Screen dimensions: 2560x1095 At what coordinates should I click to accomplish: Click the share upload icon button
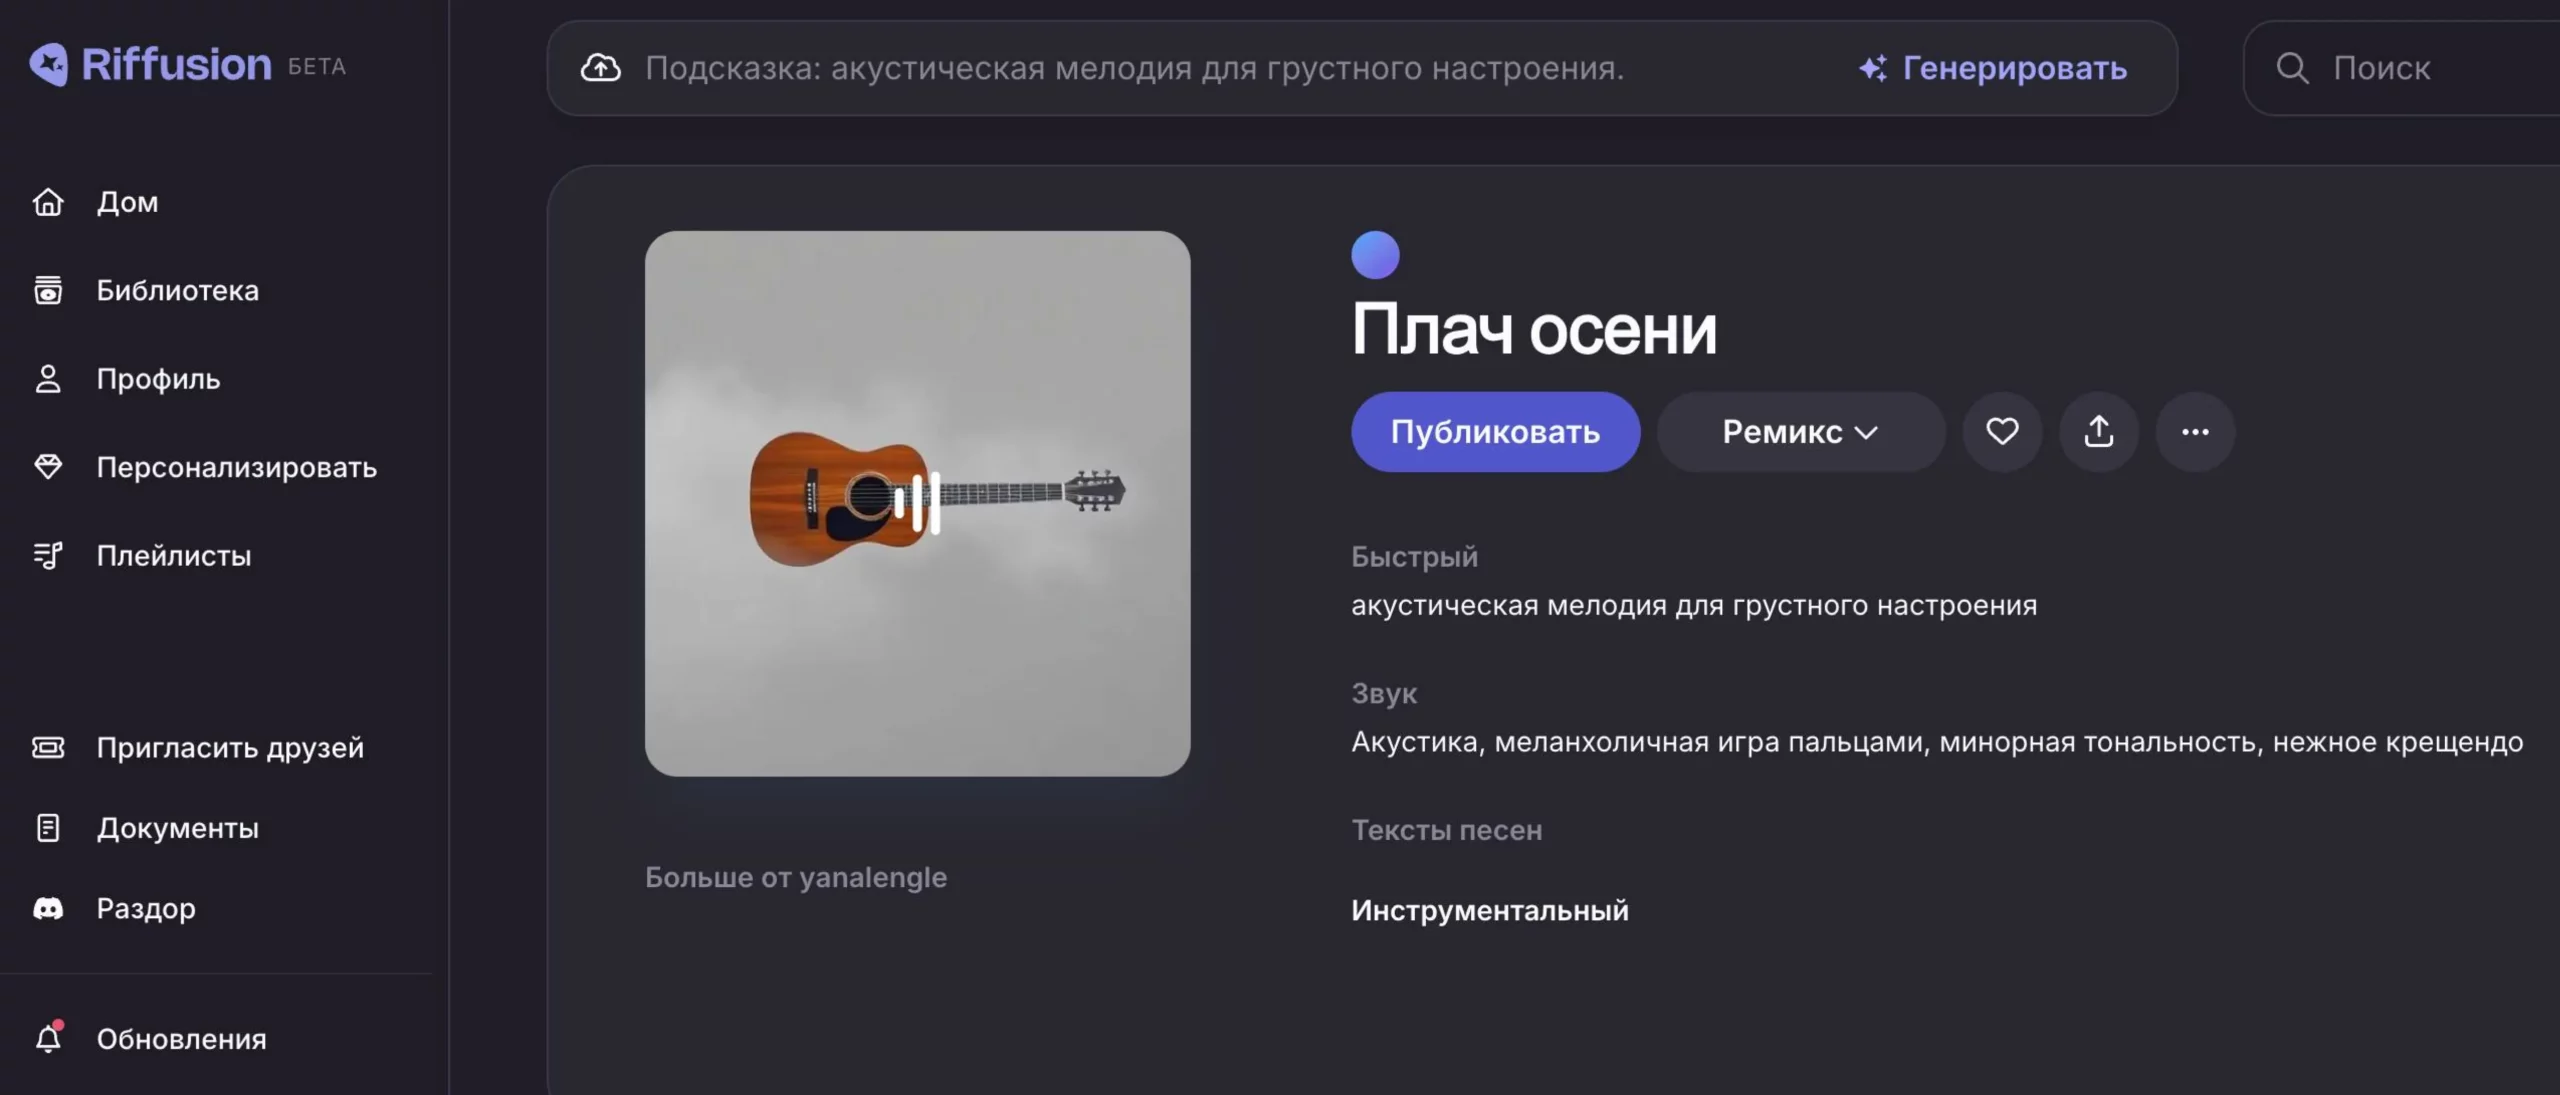2099,432
